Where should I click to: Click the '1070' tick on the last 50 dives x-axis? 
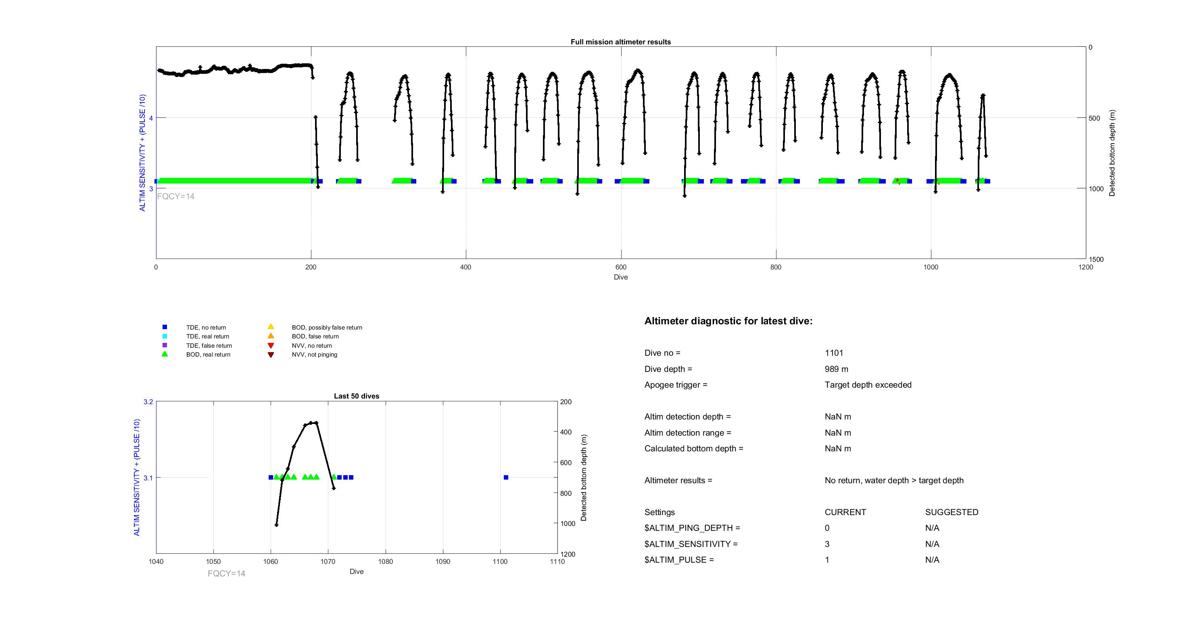(328, 562)
